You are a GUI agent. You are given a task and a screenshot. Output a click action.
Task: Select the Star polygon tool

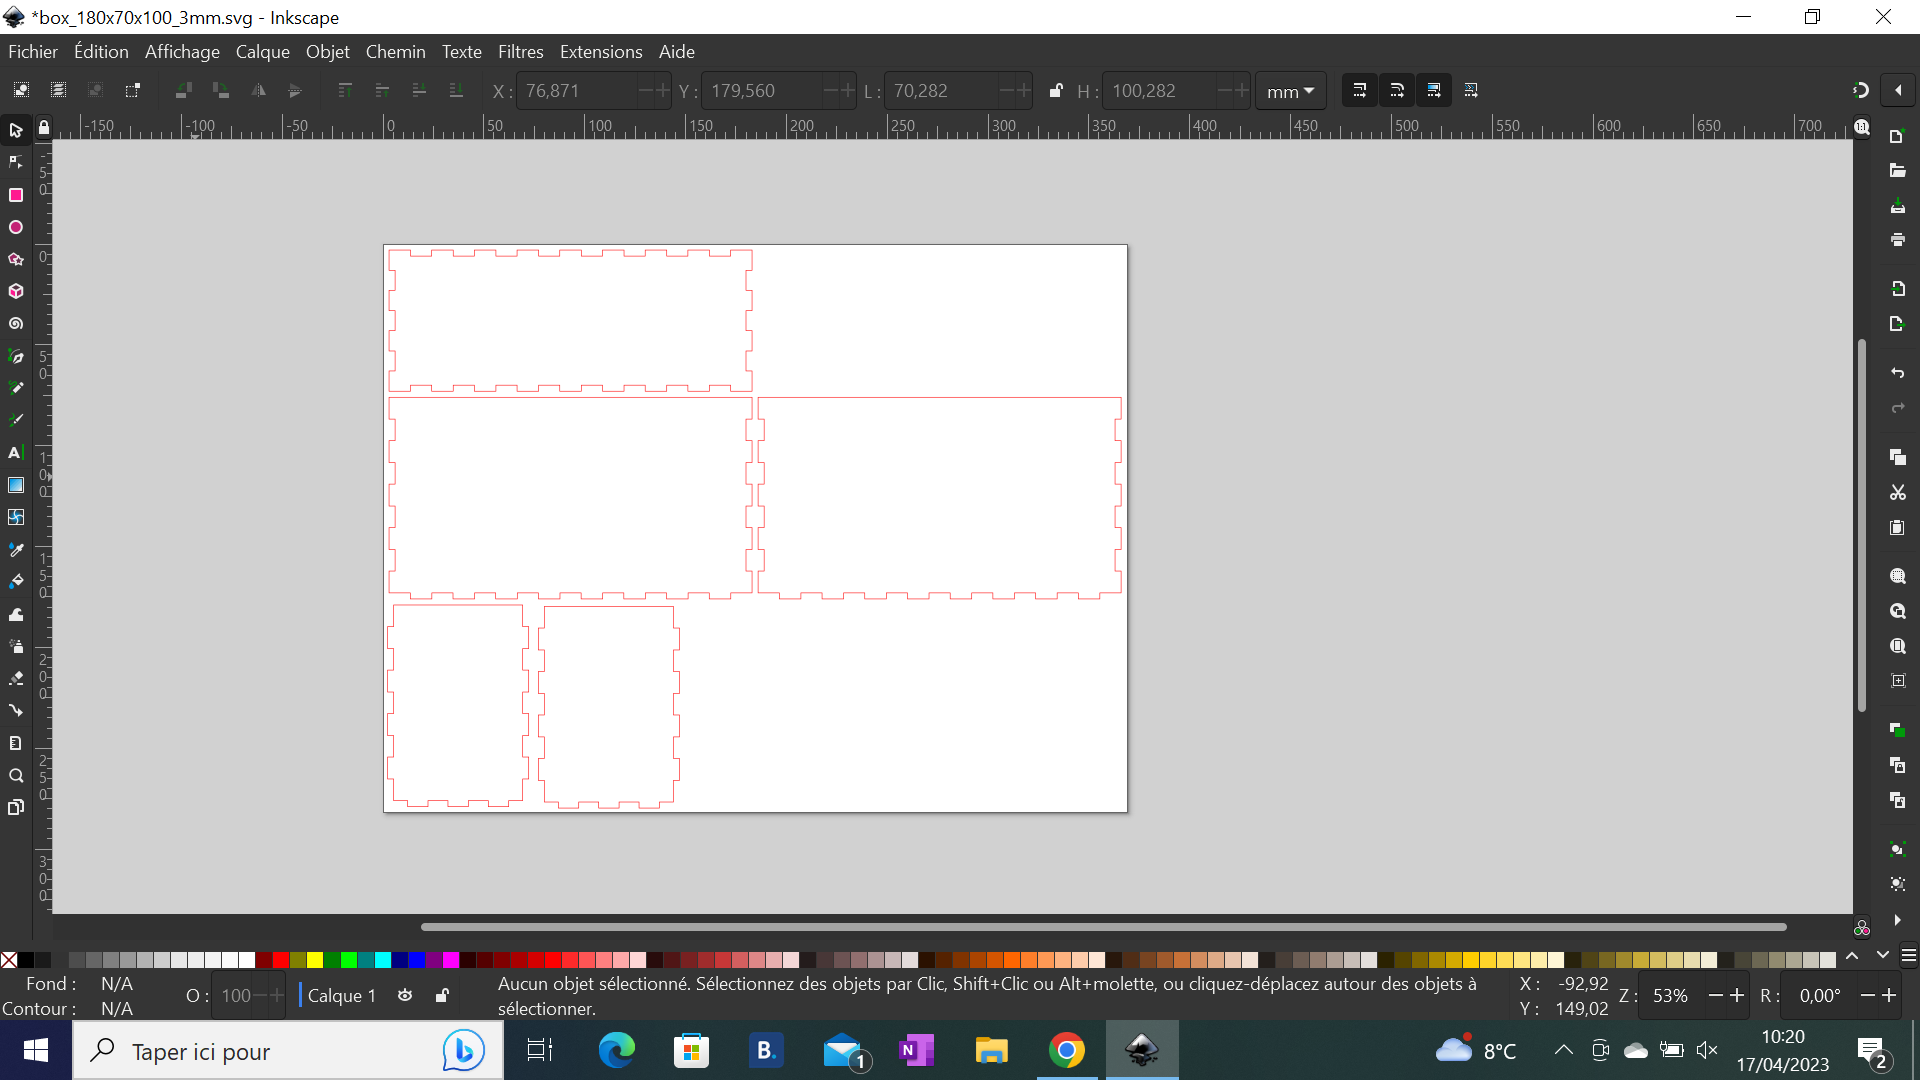(16, 259)
